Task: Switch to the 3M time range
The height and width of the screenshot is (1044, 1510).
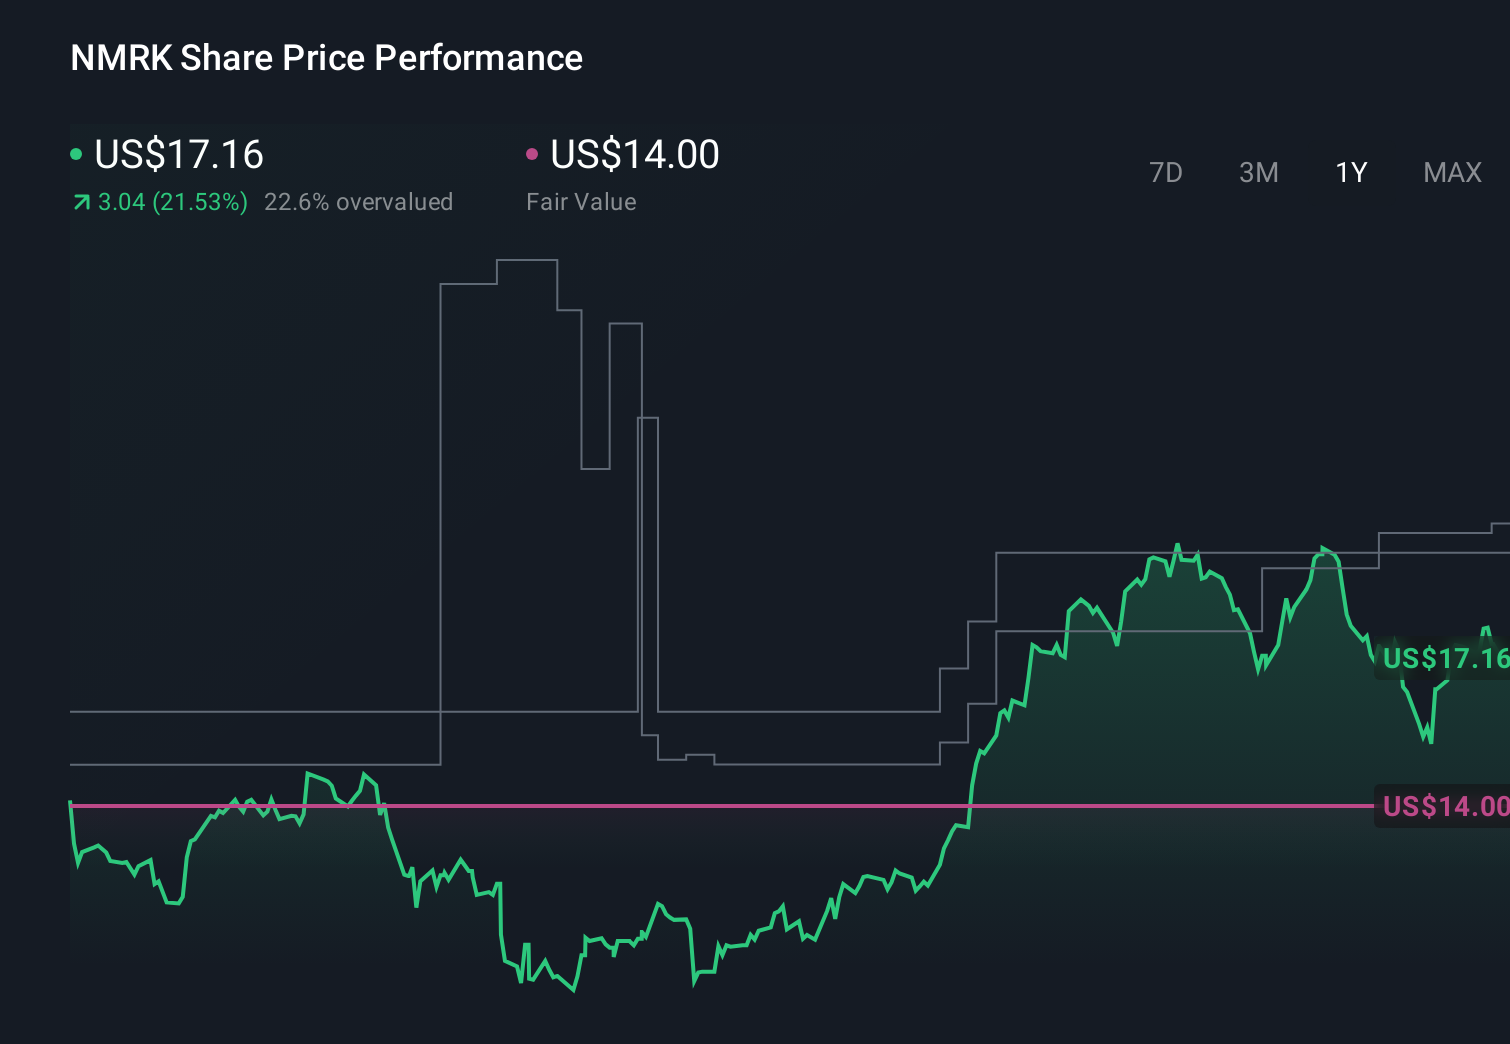Action: 1258,173
